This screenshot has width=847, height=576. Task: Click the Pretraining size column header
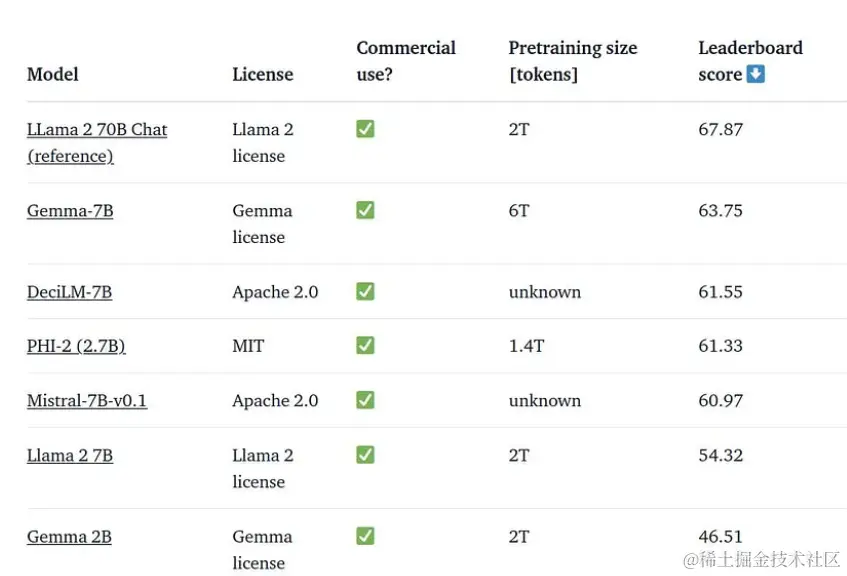572,60
